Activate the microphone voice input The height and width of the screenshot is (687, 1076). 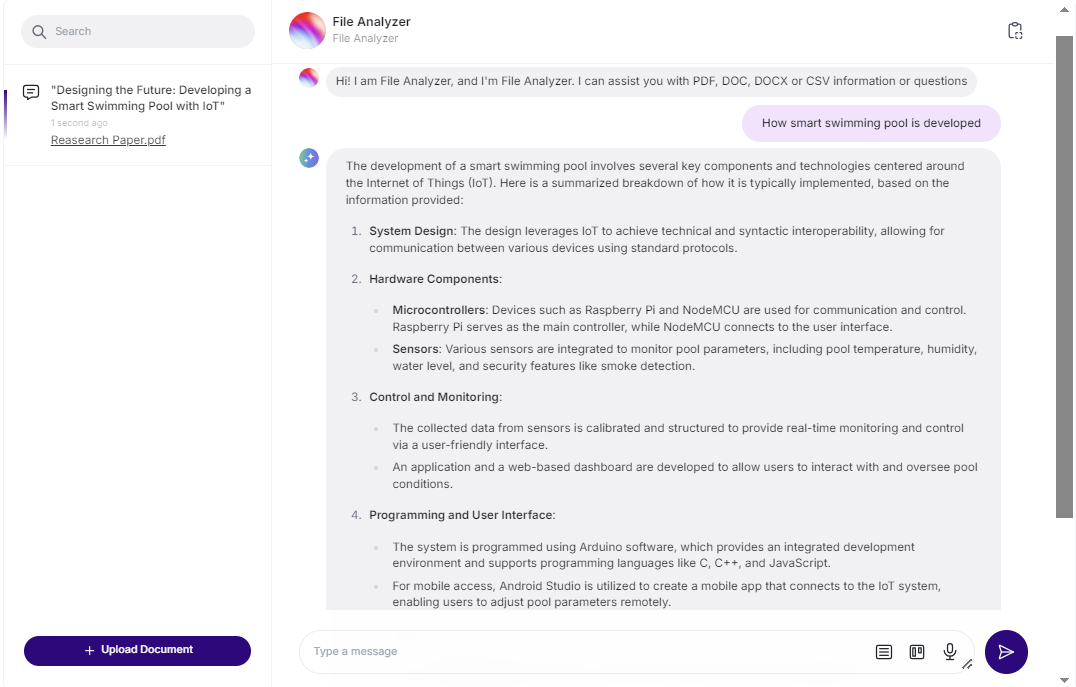point(949,652)
